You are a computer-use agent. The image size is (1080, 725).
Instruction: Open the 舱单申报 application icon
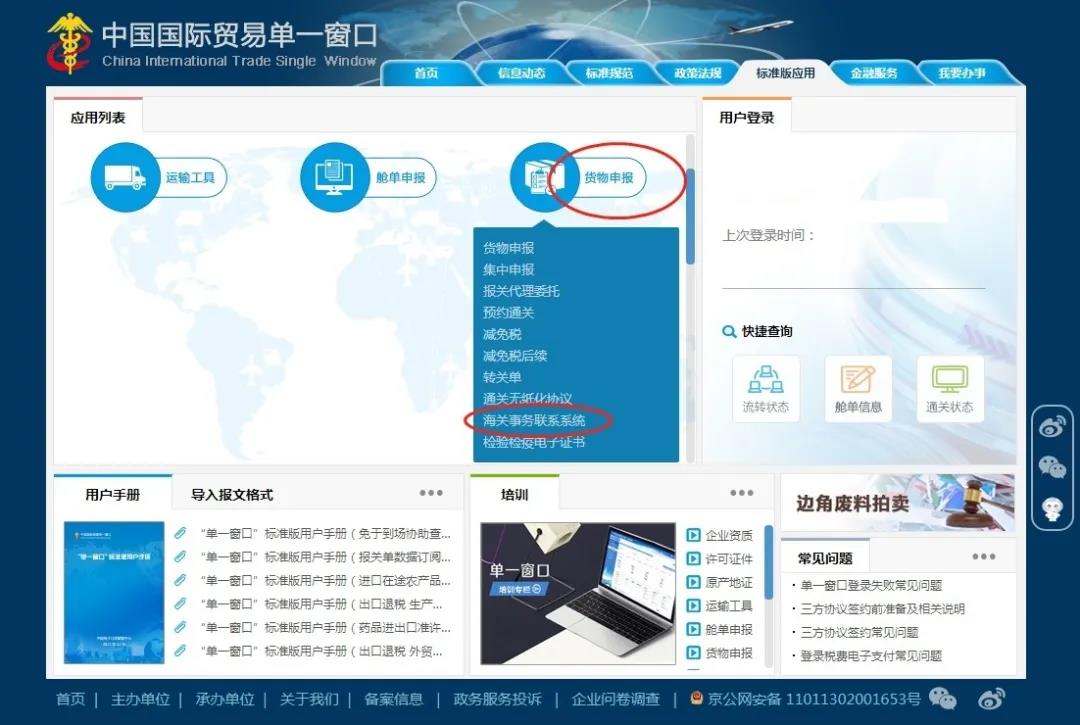tap(335, 178)
